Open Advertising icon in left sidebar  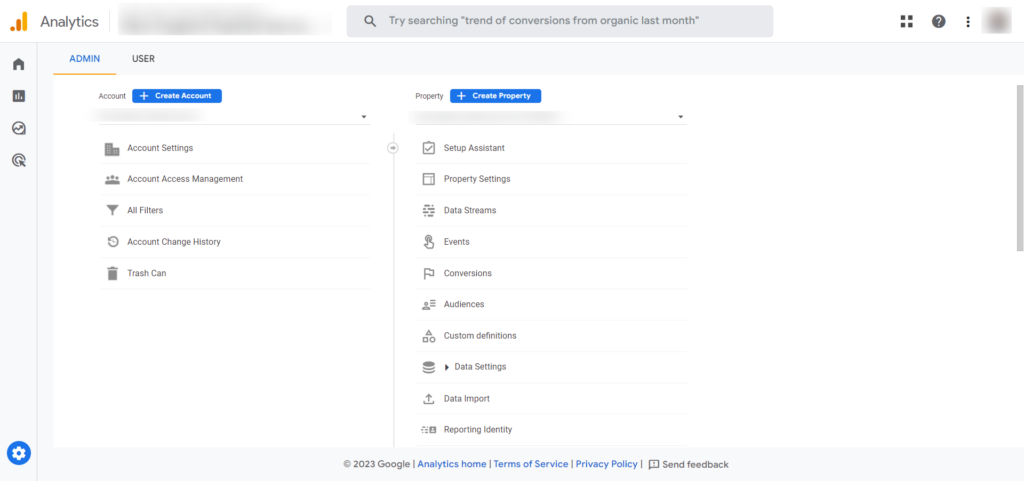point(18,160)
